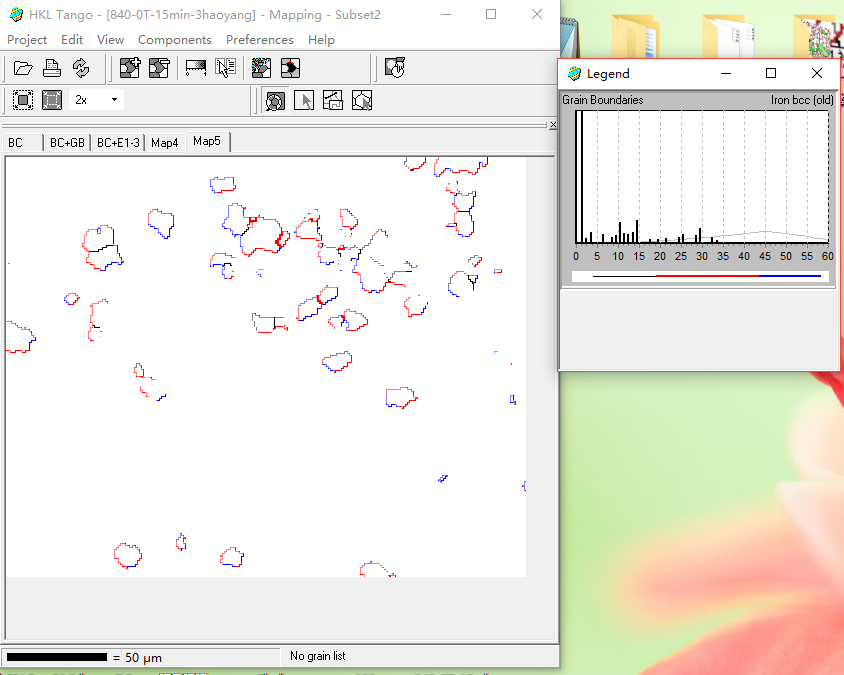Click the blue segment of the legend color bar
Viewport: 844px width, 675px height.
click(x=790, y=276)
